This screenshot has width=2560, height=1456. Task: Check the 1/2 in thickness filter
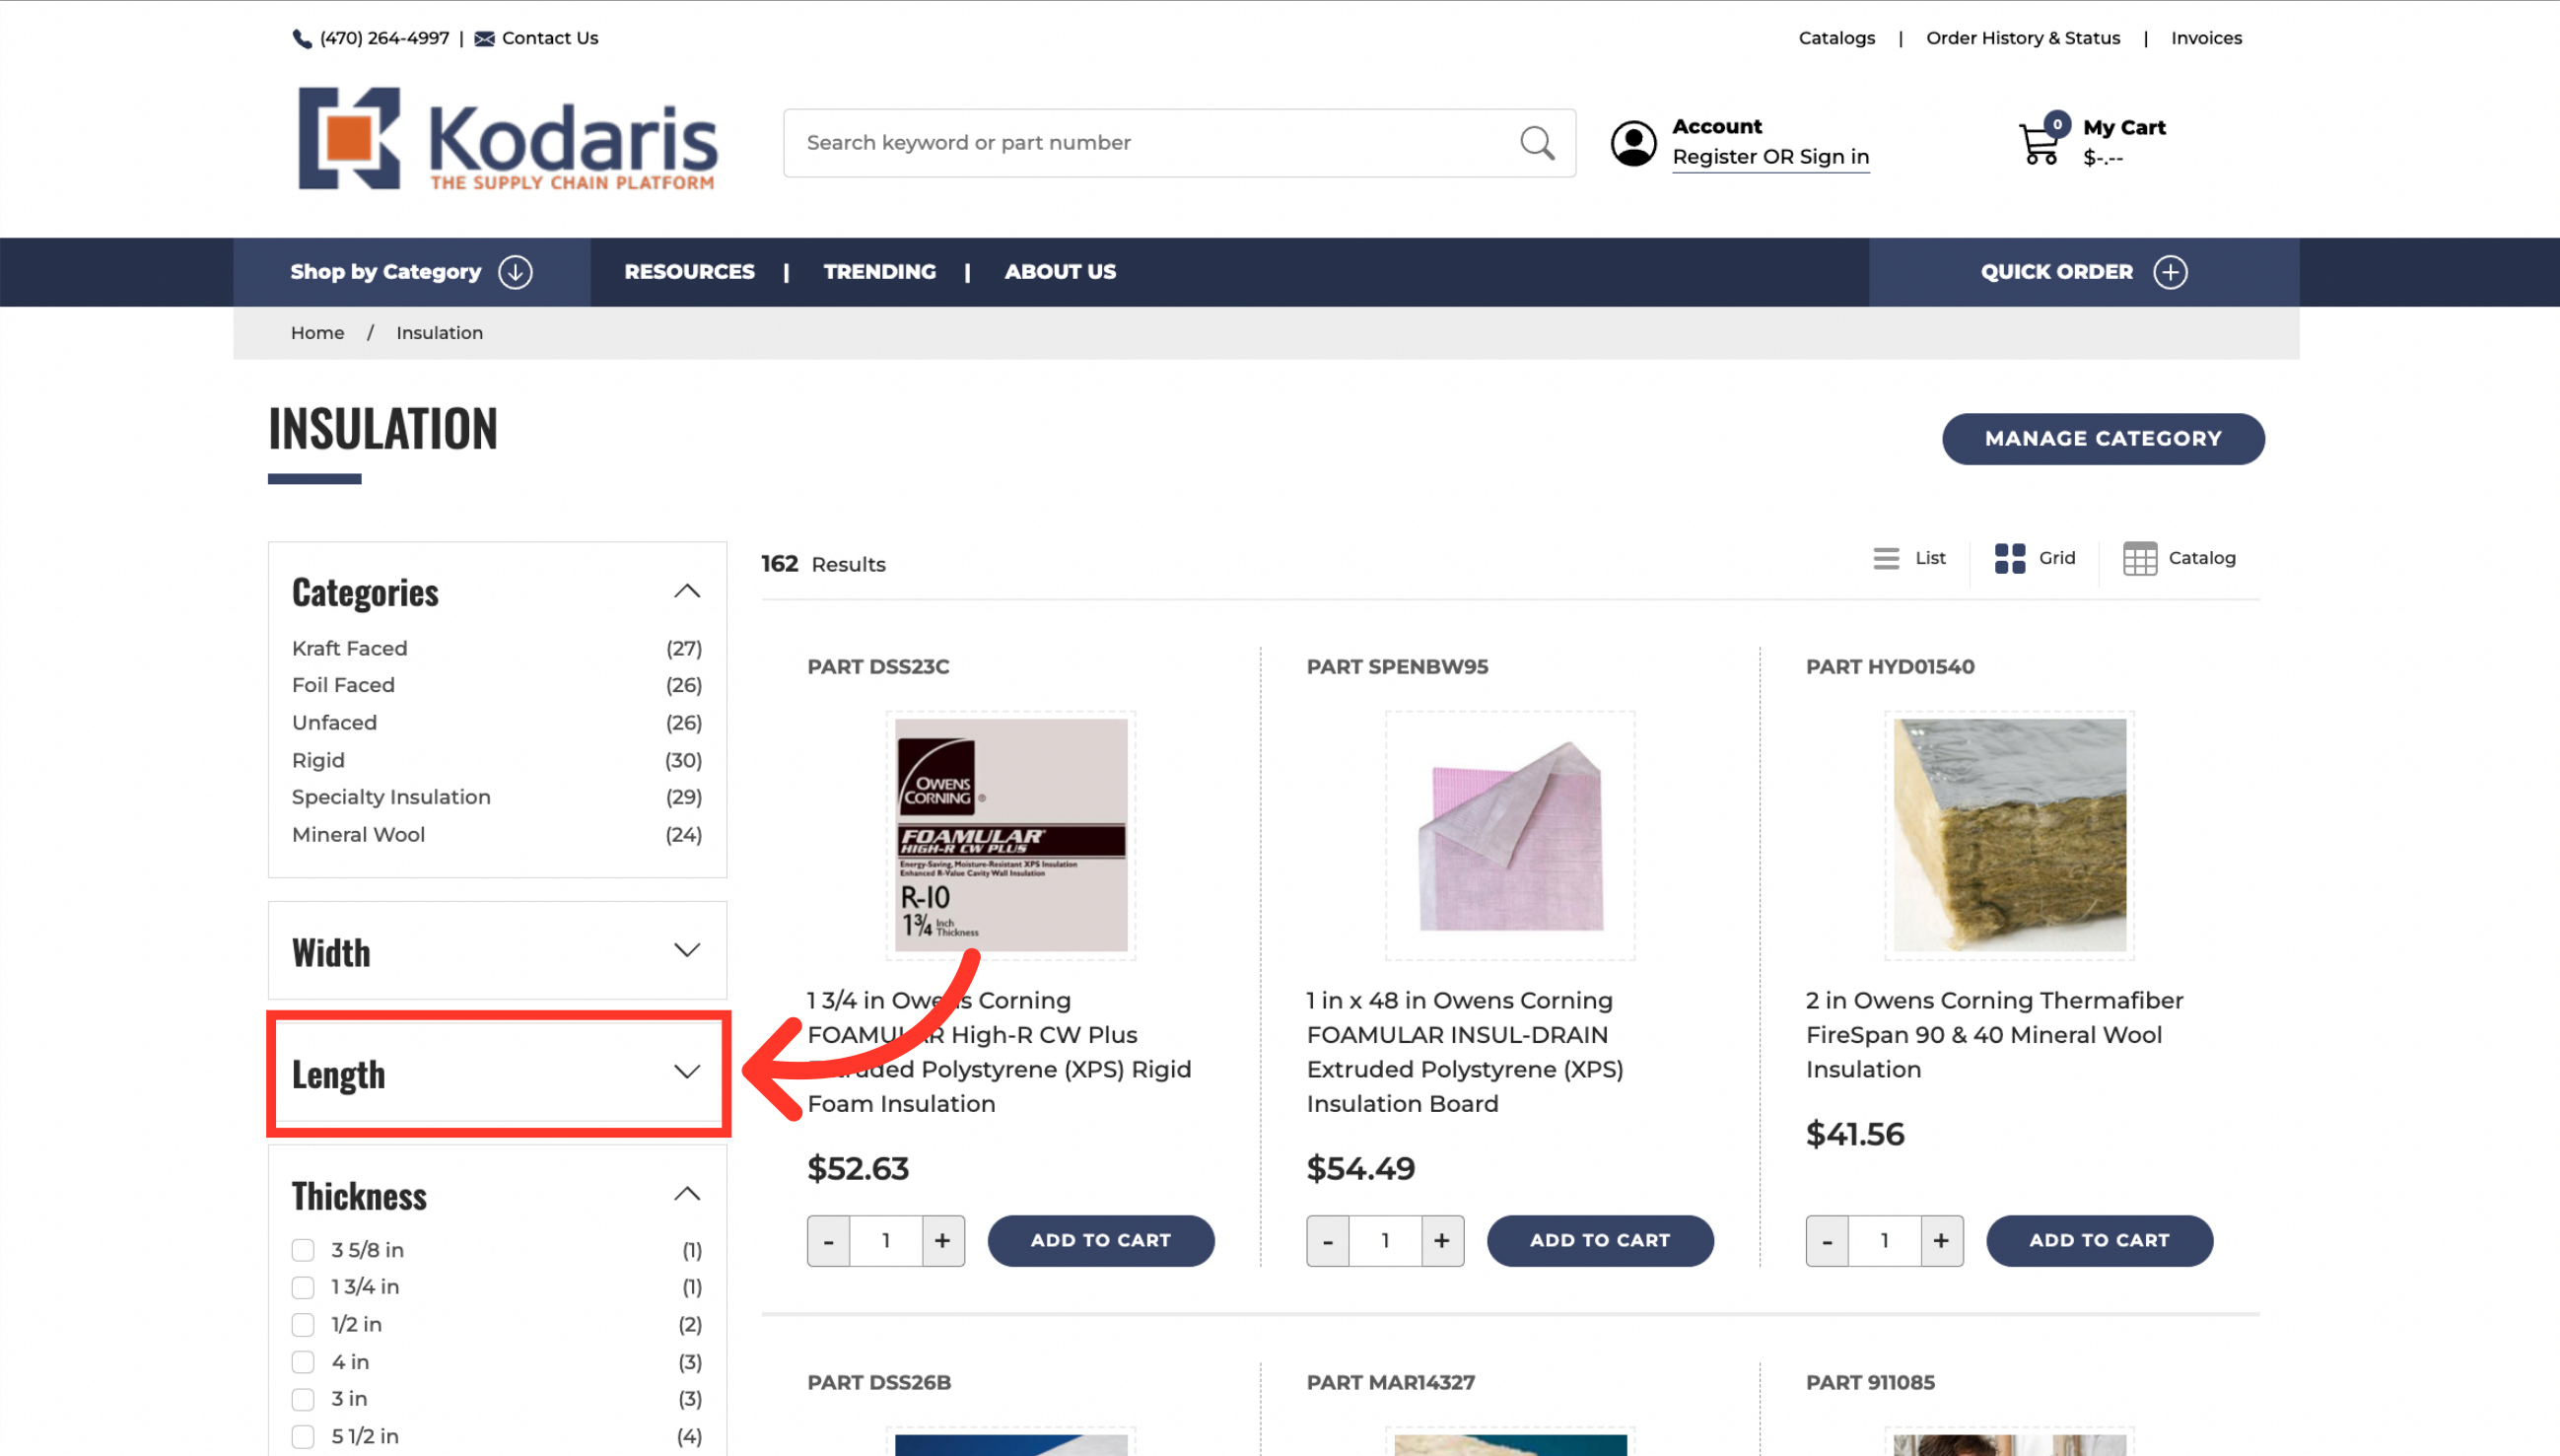[303, 1324]
